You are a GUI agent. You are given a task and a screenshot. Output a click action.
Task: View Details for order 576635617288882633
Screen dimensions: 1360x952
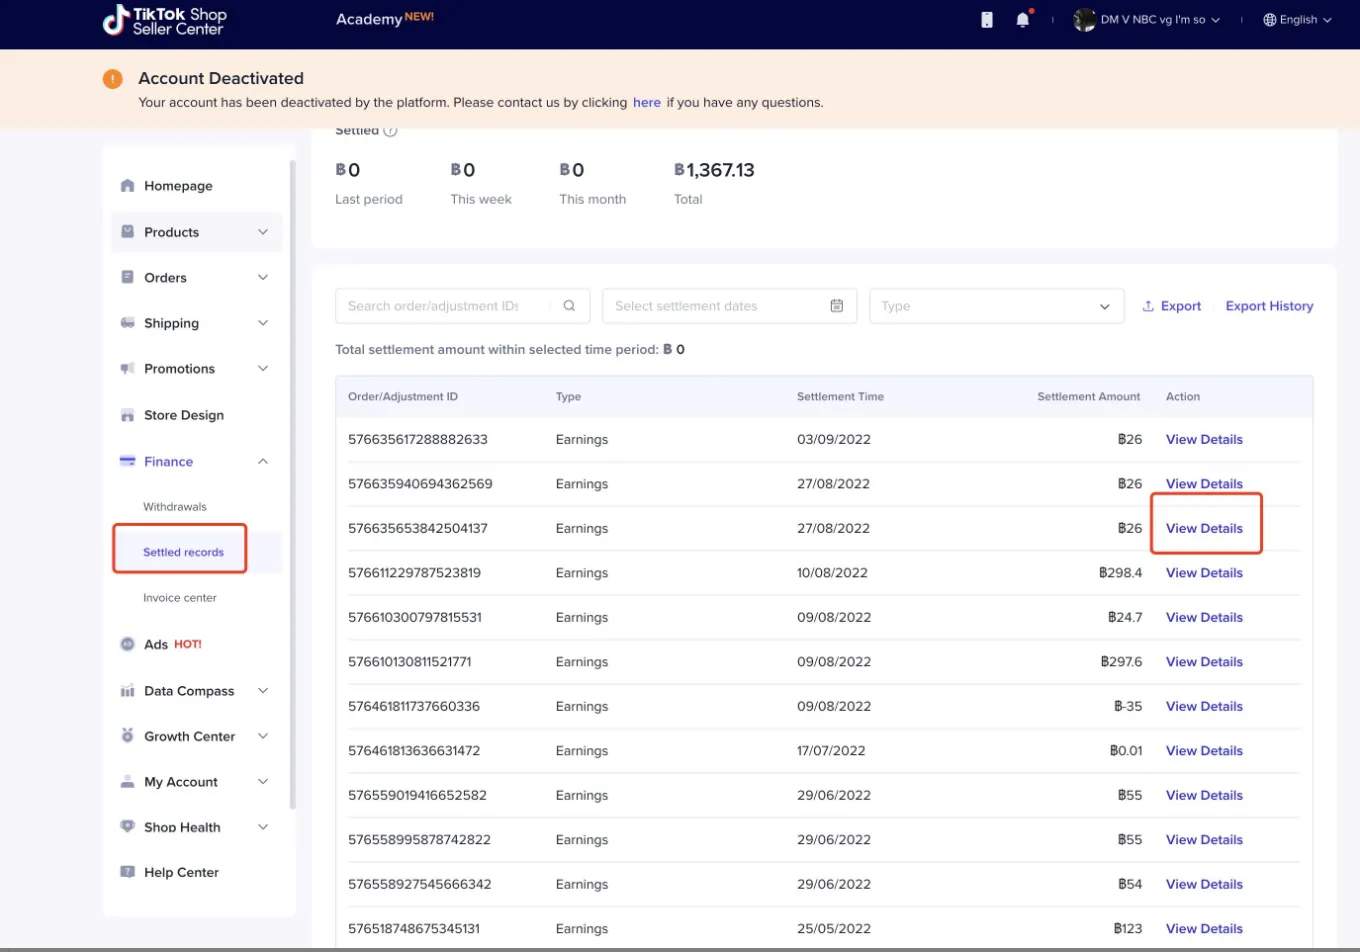(1204, 439)
